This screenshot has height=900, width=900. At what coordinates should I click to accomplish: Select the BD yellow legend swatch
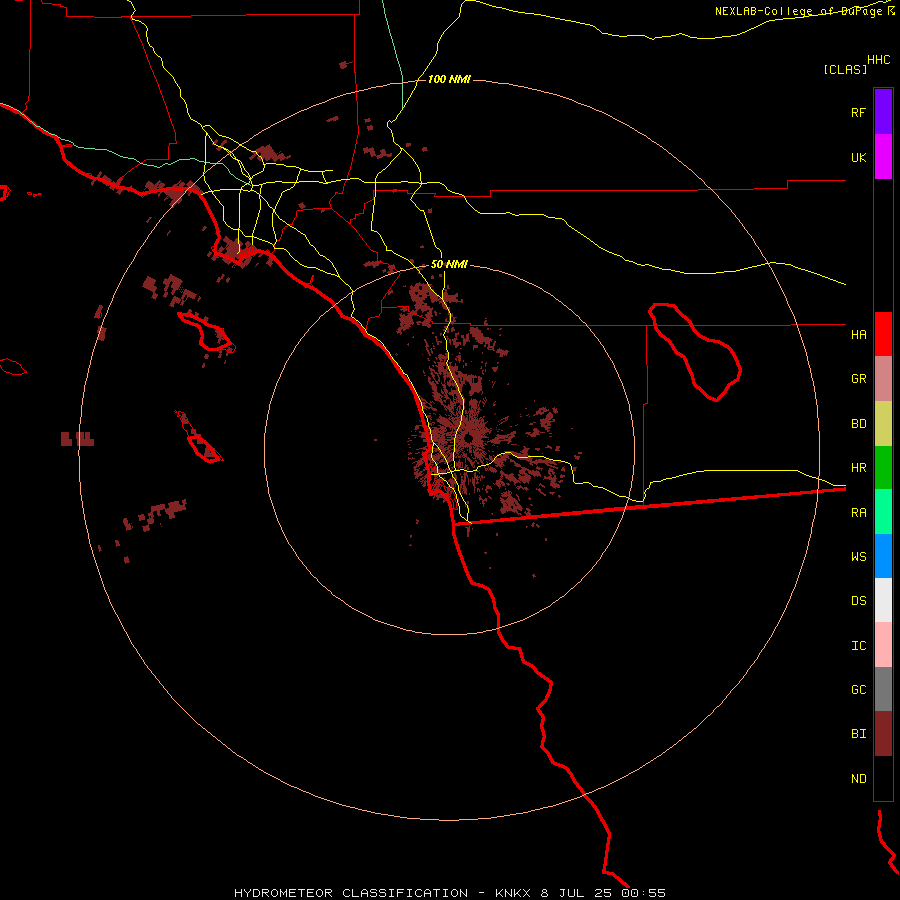click(x=883, y=424)
